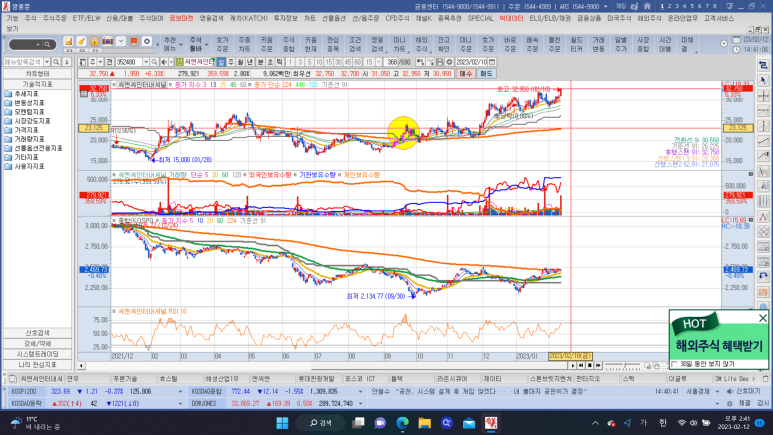
Task: Open dropdown arrow of 메뉴항목검색 field
Action: click(x=47, y=62)
